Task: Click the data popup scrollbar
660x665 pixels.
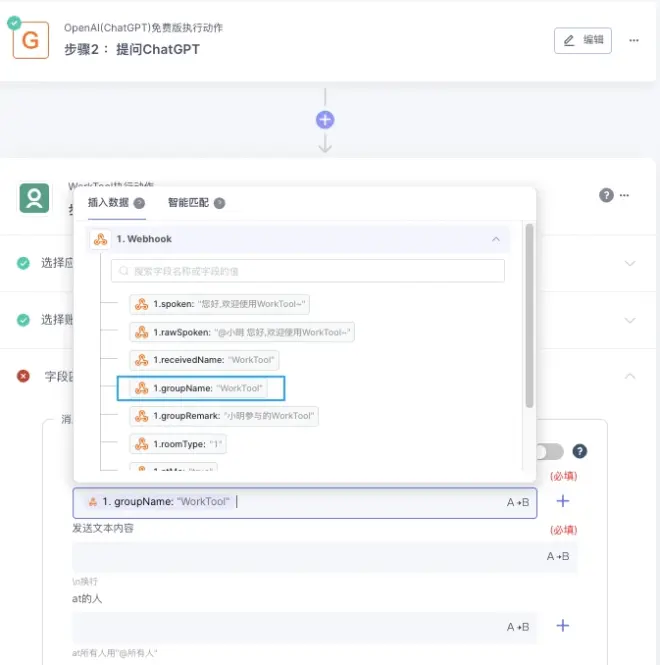Action: pos(529,316)
